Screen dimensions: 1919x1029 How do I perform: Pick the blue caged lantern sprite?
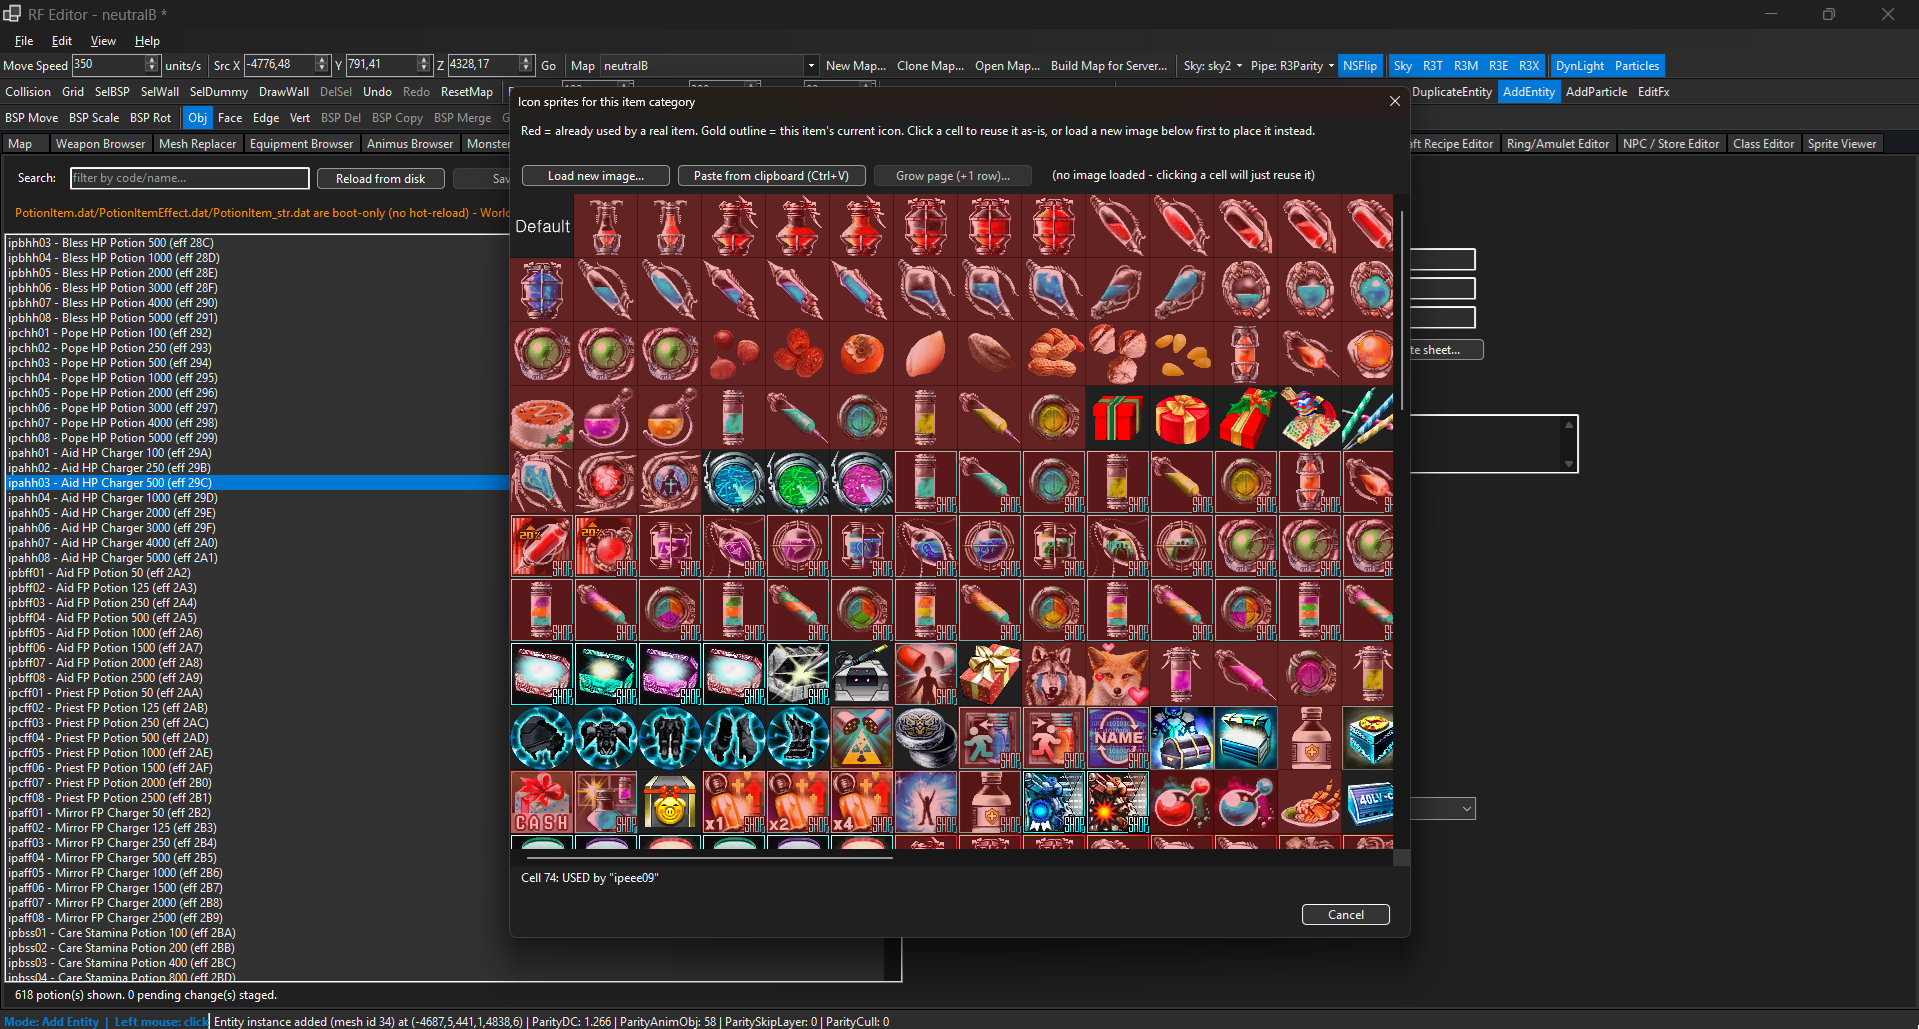click(x=542, y=290)
